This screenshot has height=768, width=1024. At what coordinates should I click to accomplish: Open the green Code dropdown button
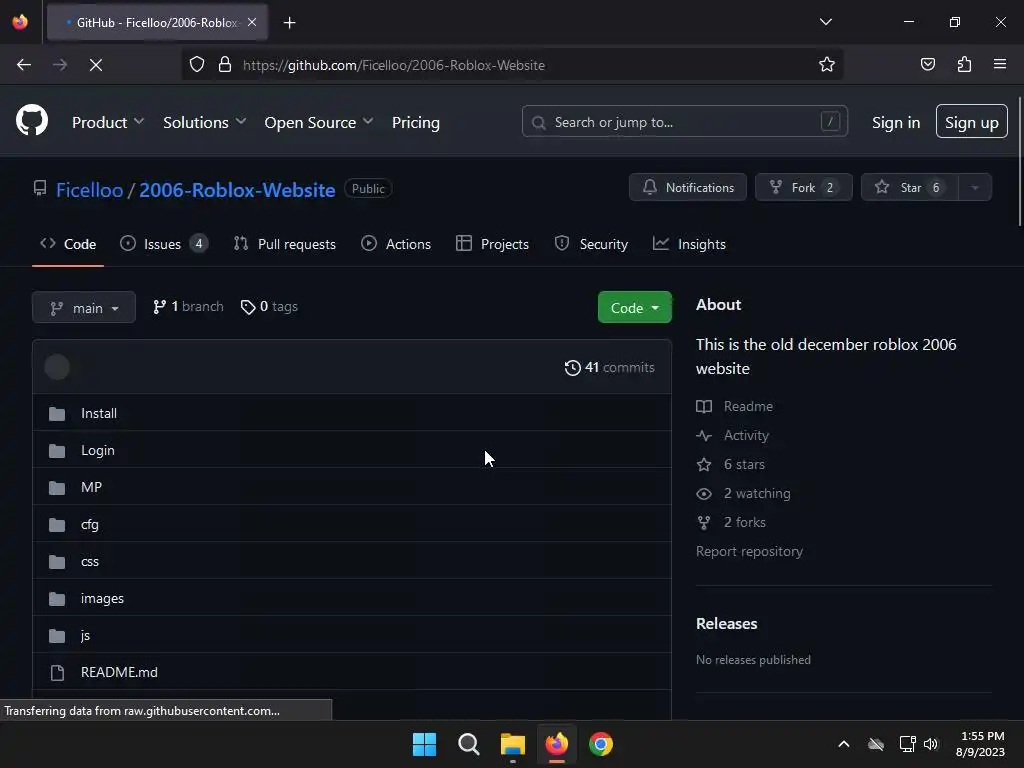(x=634, y=307)
